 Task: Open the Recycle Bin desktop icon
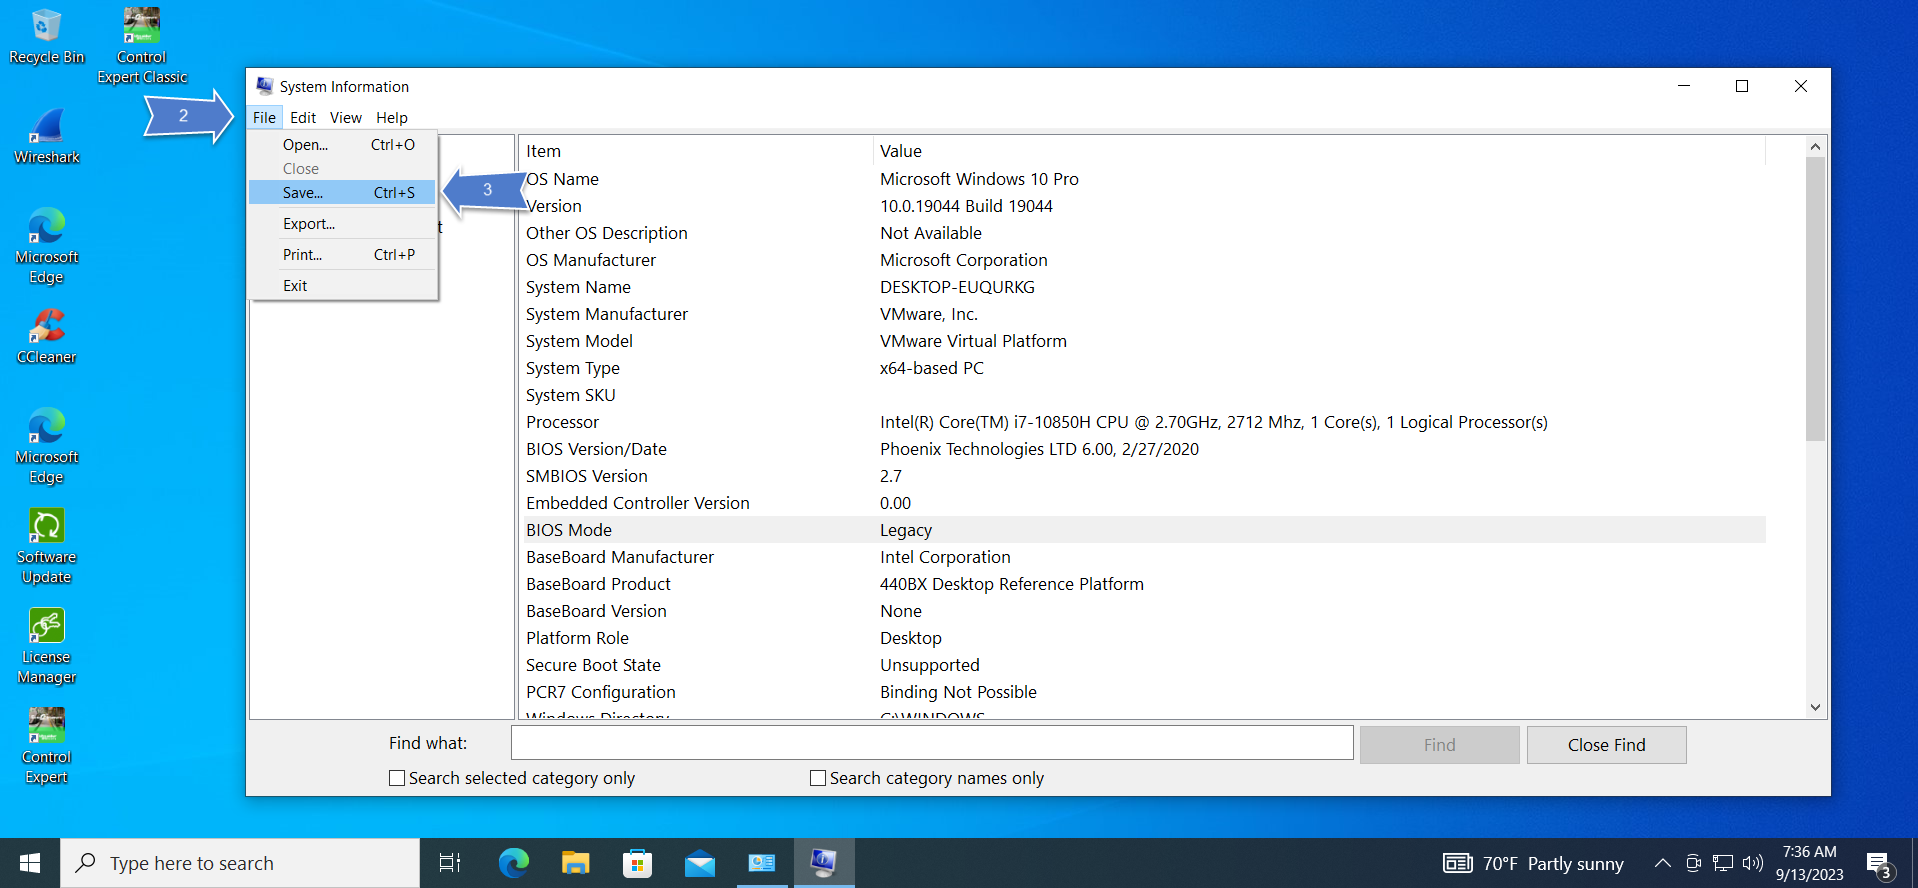[x=46, y=37]
